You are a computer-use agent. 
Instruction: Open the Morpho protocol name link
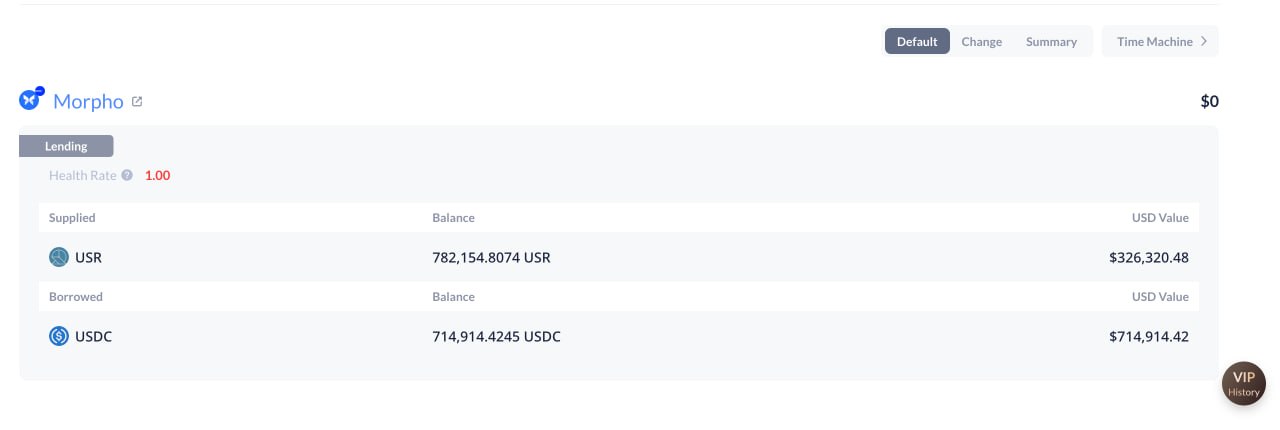click(88, 101)
